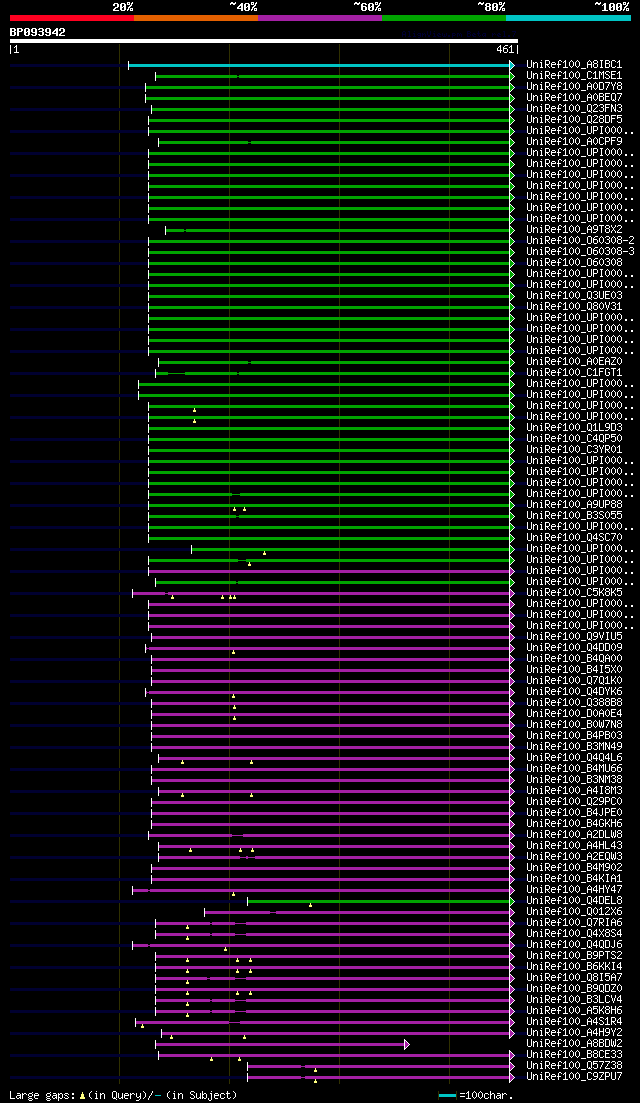Select the UniRef100_O60308-2 entry
This screenshot has height=1103, width=640.
click(580, 241)
